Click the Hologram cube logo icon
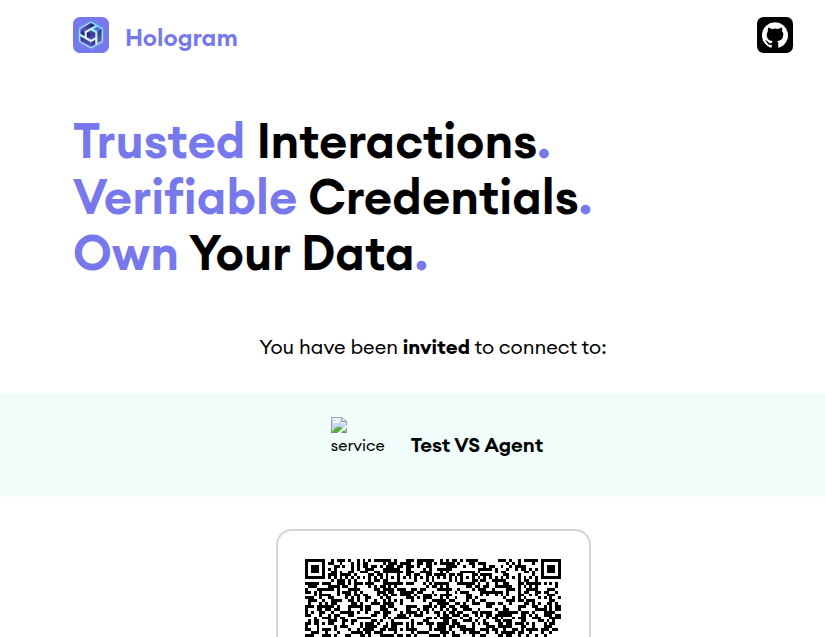This screenshot has height=637, width=825. [x=91, y=36]
